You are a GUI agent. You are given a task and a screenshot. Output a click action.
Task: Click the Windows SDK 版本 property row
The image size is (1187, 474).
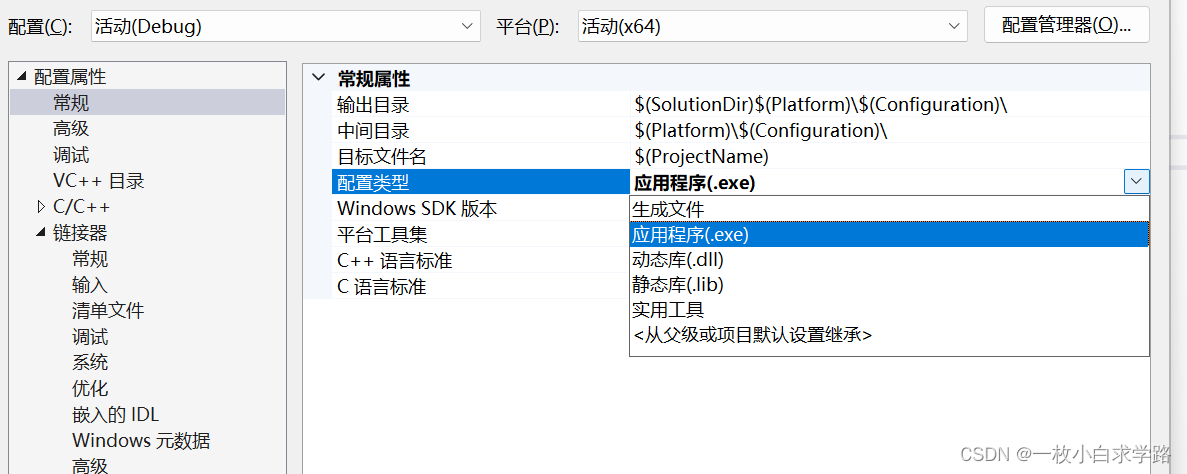[x=481, y=208]
